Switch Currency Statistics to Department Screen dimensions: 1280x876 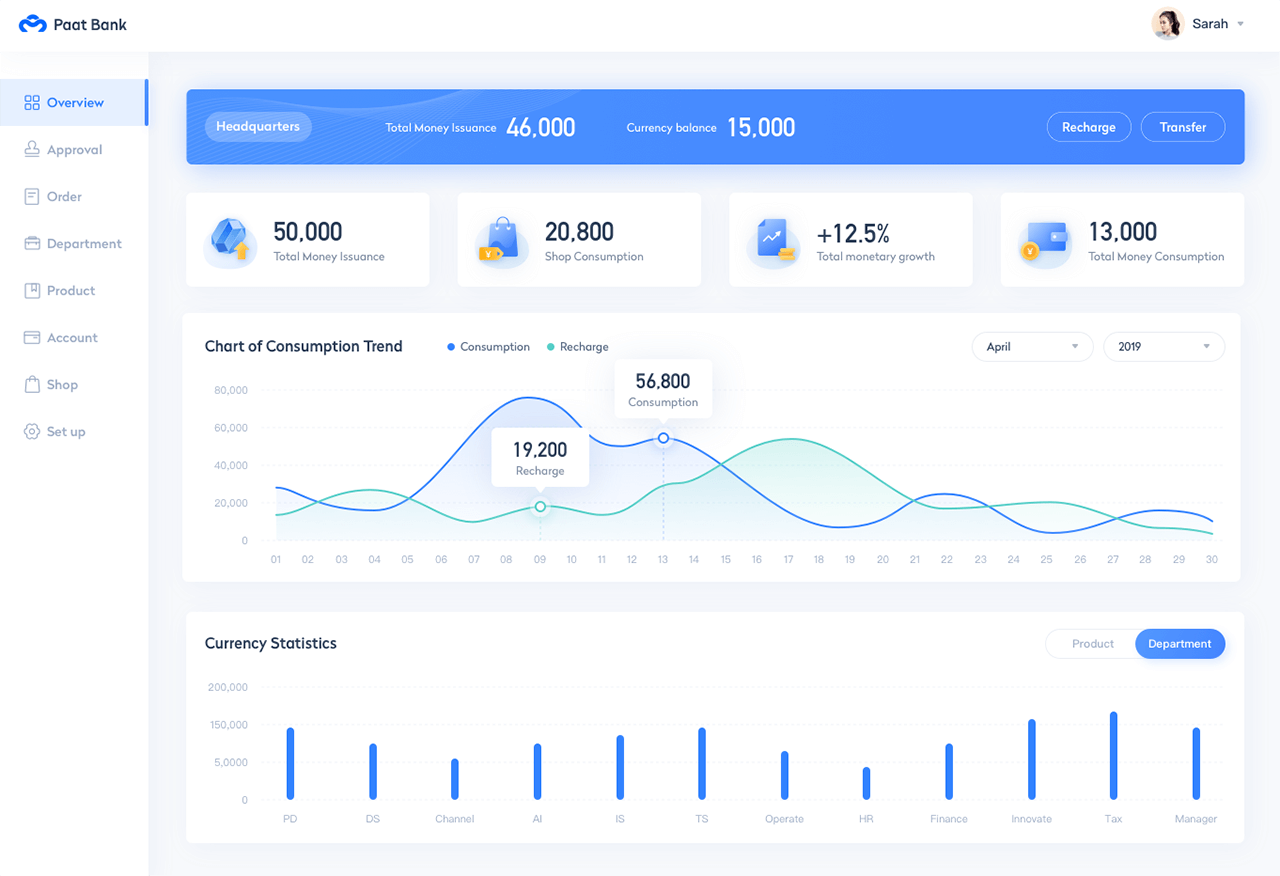coord(1180,644)
